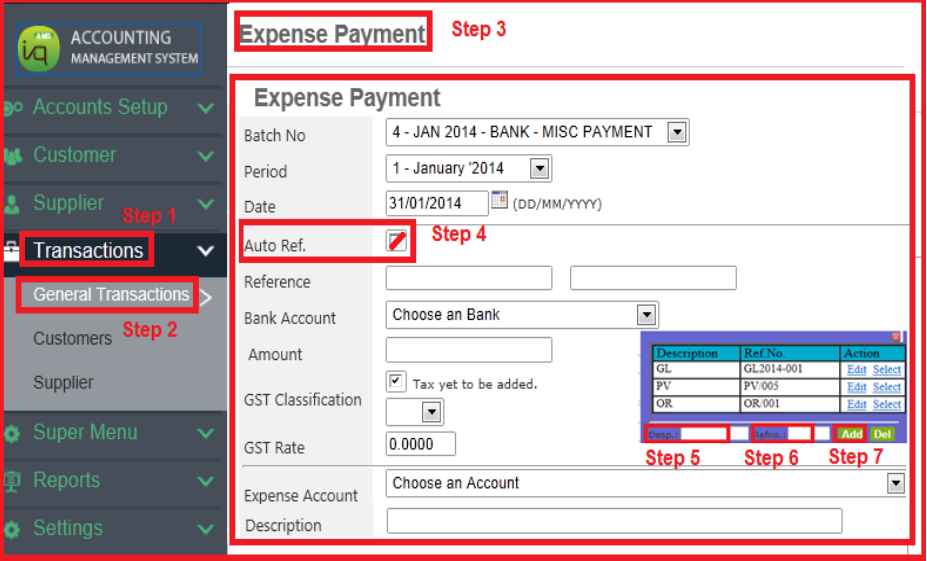
Task: Click the Supplier menu person icon
Action: point(13,204)
